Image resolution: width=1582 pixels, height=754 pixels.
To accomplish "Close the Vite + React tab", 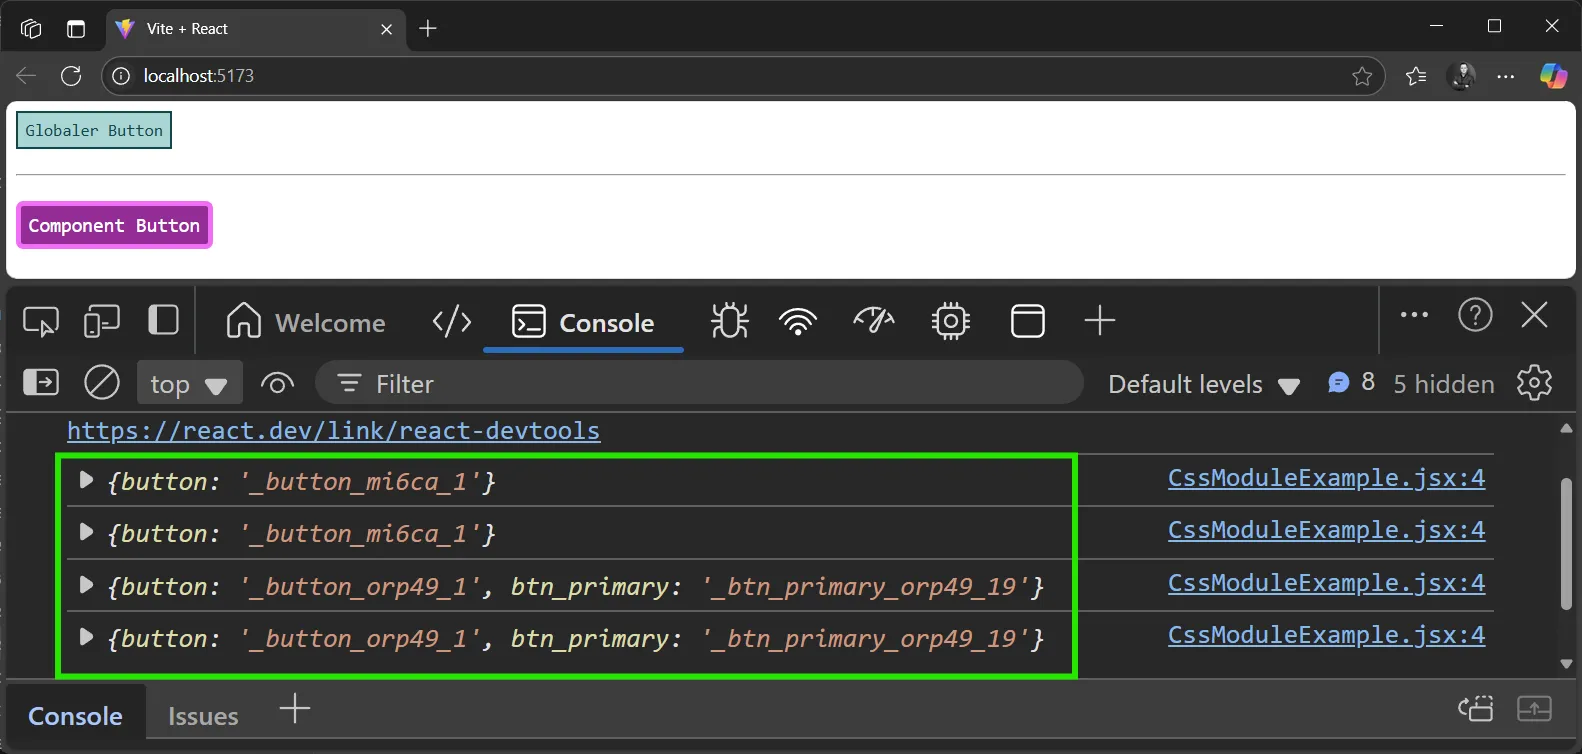I will [386, 29].
